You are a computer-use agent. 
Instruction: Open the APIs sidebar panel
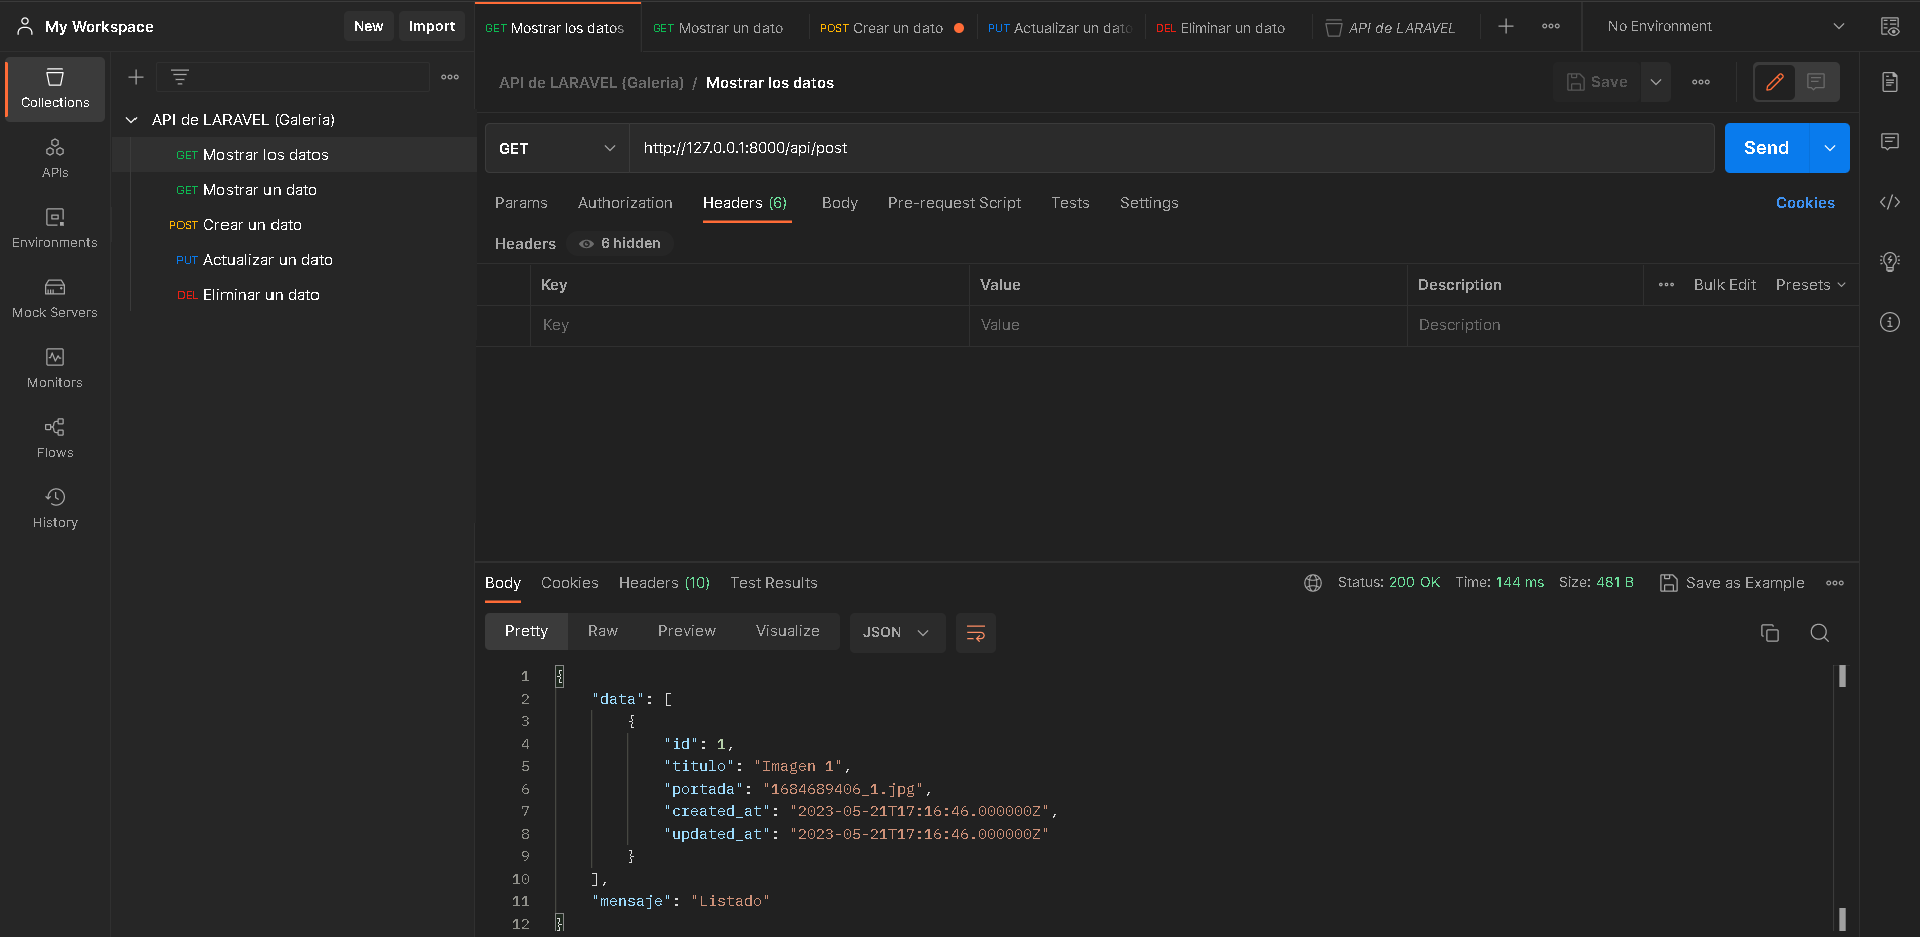click(55, 159)
